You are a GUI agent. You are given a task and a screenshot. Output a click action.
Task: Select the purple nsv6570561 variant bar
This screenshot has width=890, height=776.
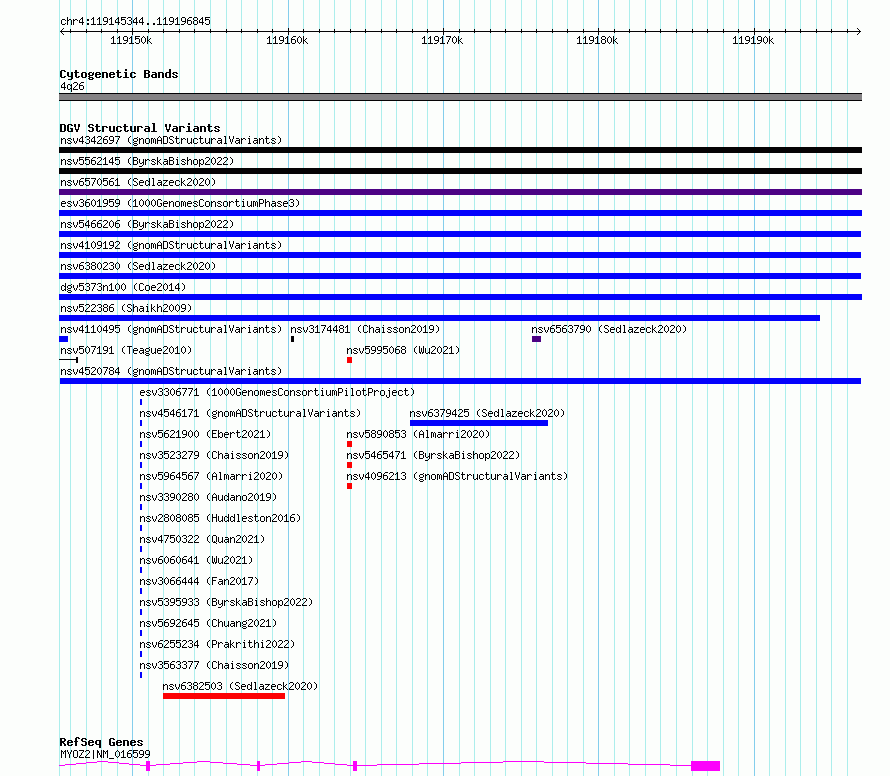460,192
